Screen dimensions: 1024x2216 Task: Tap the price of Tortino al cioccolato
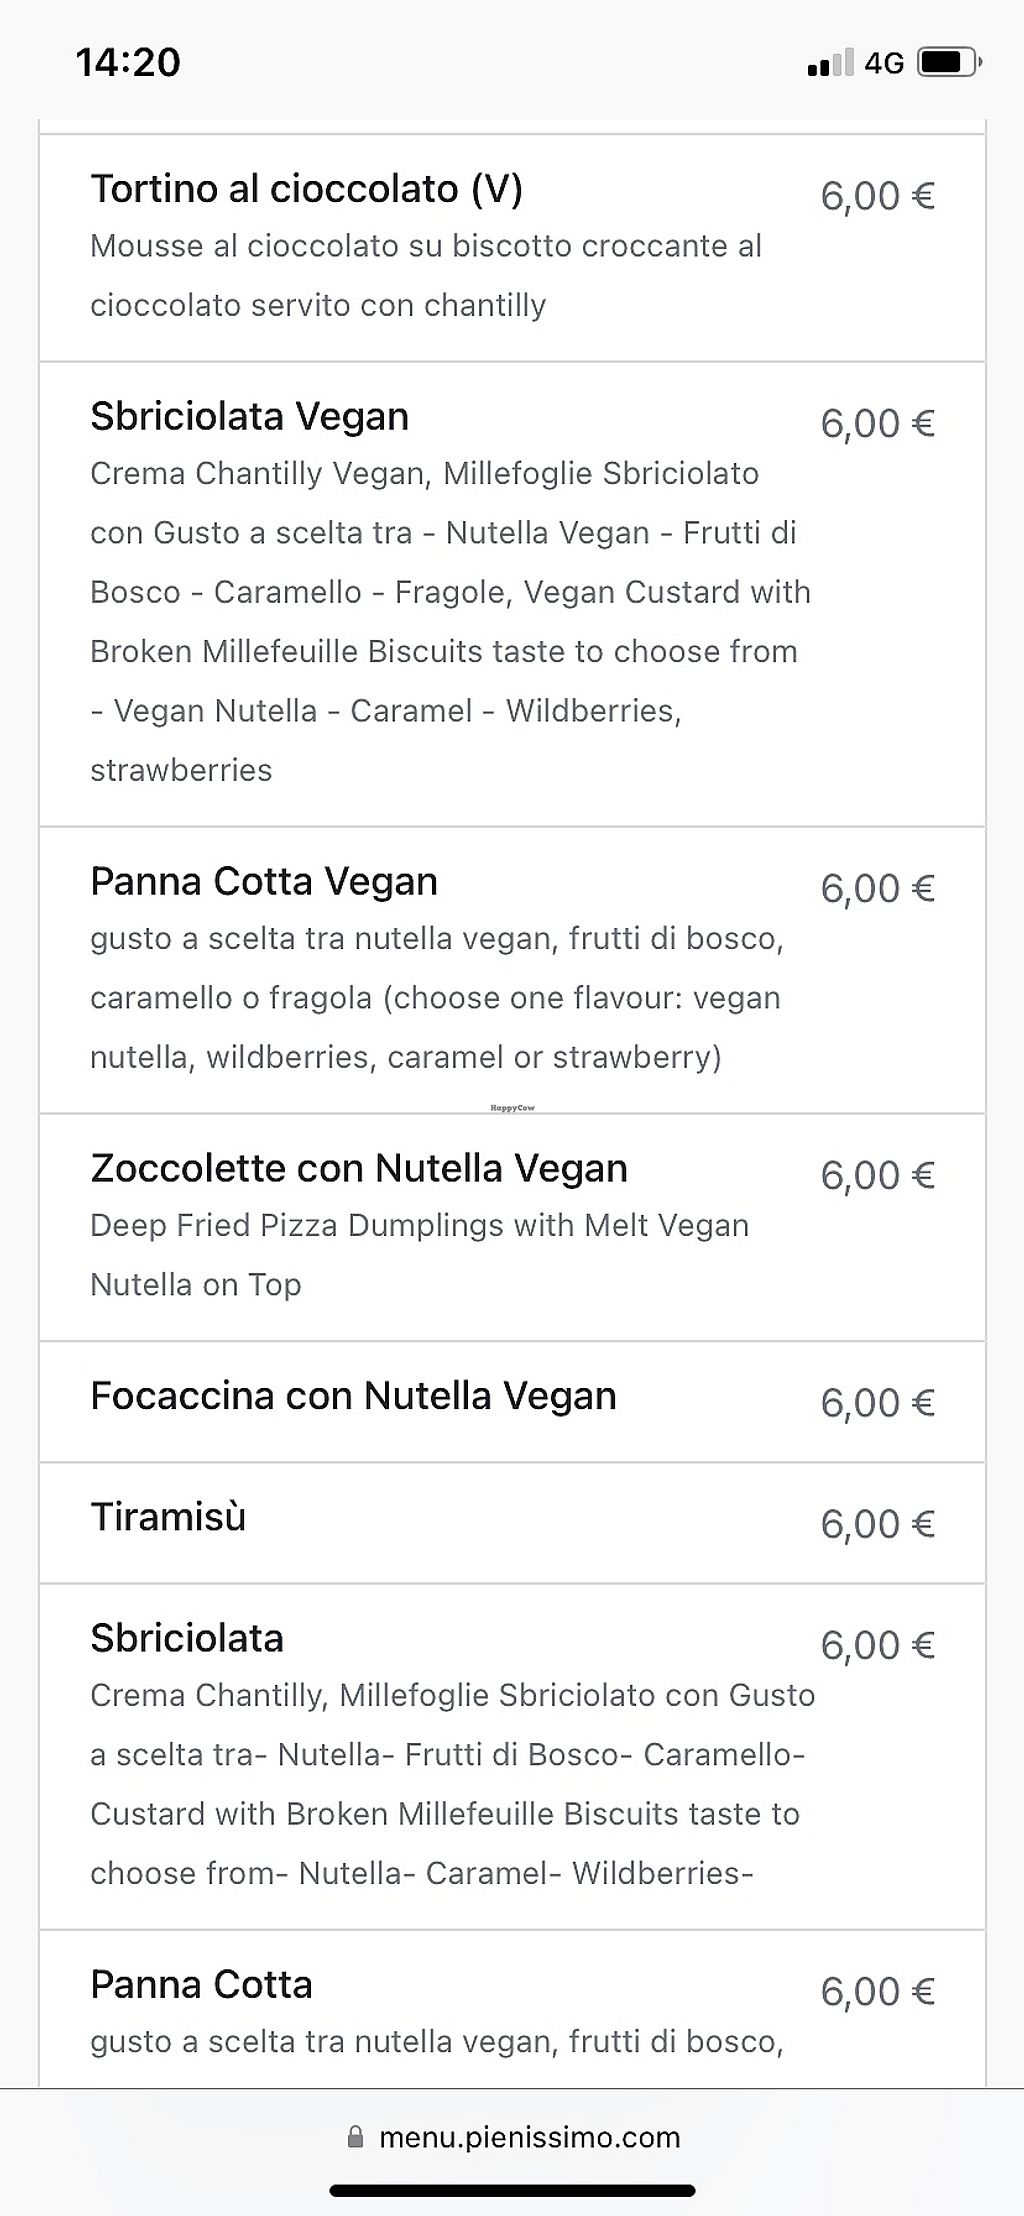pos(877,196)
